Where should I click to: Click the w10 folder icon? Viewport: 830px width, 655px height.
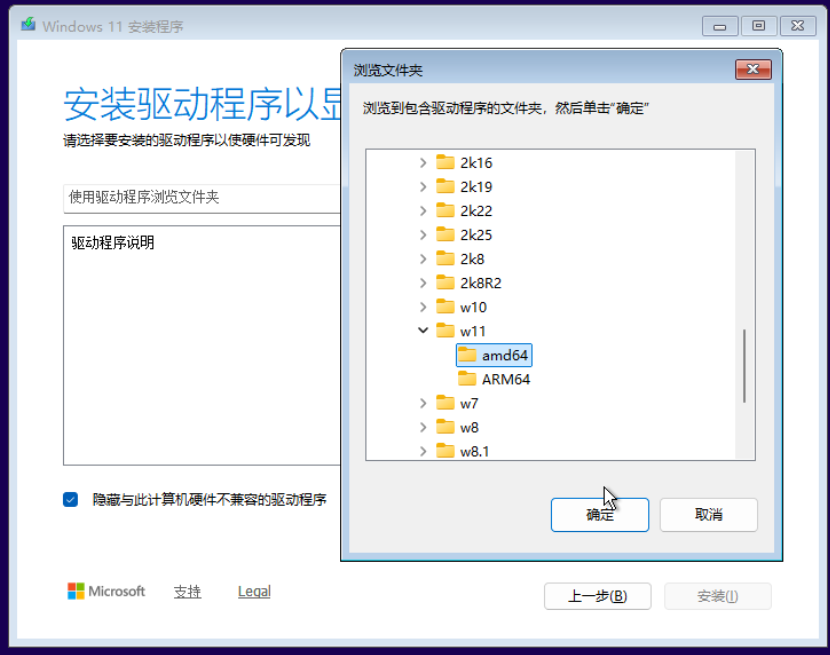(446, 307)
